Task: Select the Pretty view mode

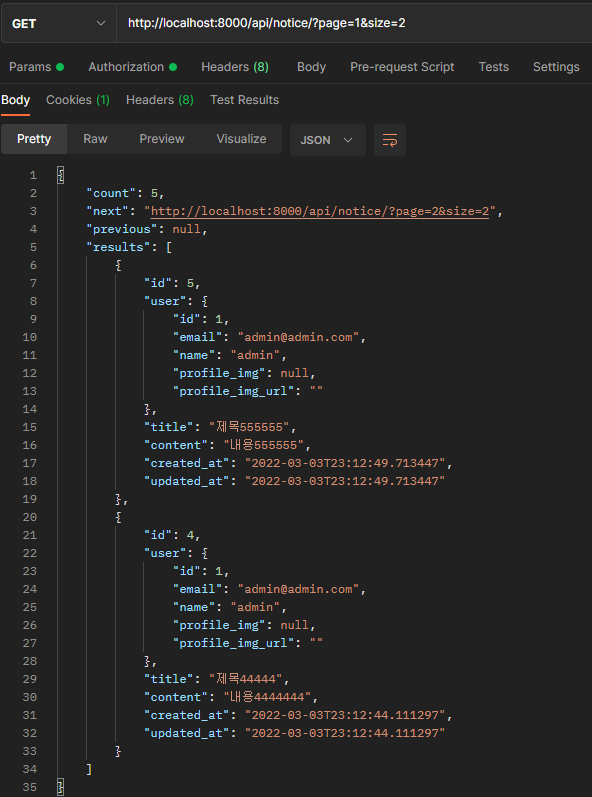Action: point(34,139)
